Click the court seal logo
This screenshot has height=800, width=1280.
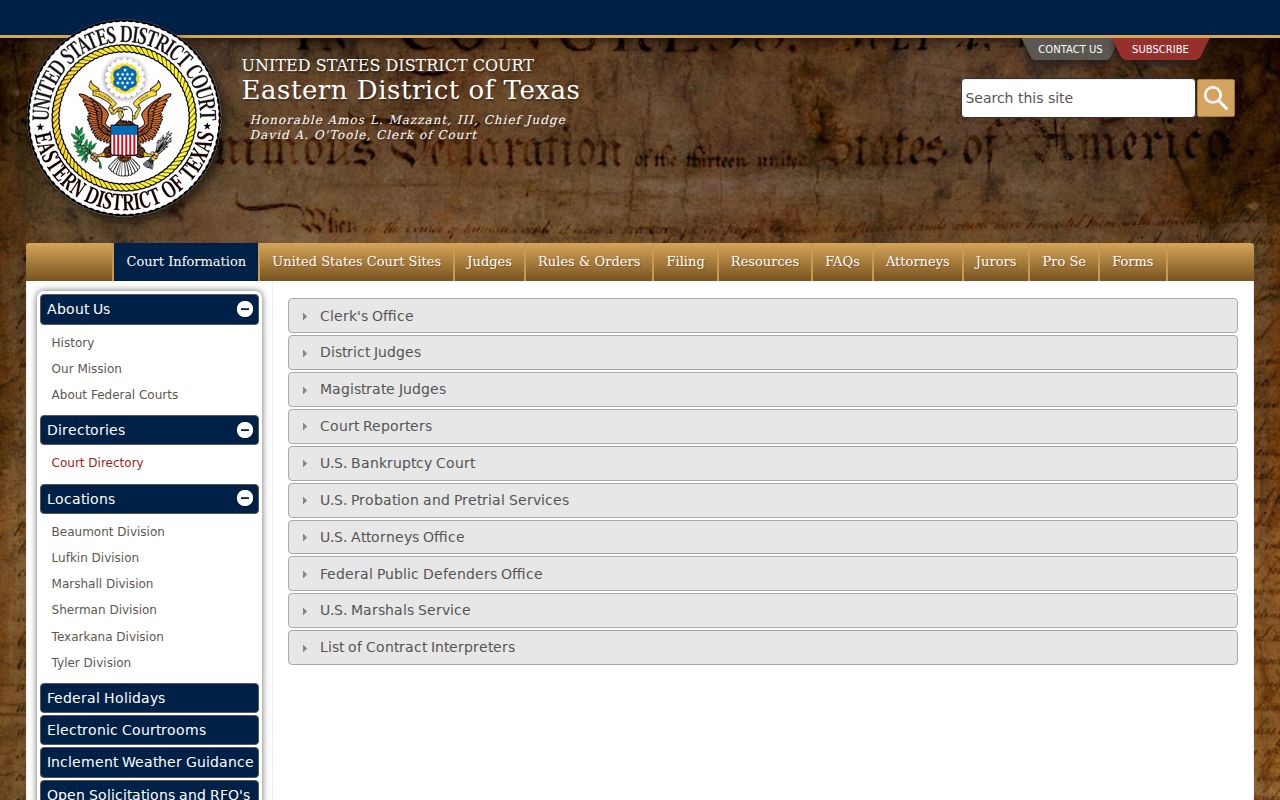(125, 118)
